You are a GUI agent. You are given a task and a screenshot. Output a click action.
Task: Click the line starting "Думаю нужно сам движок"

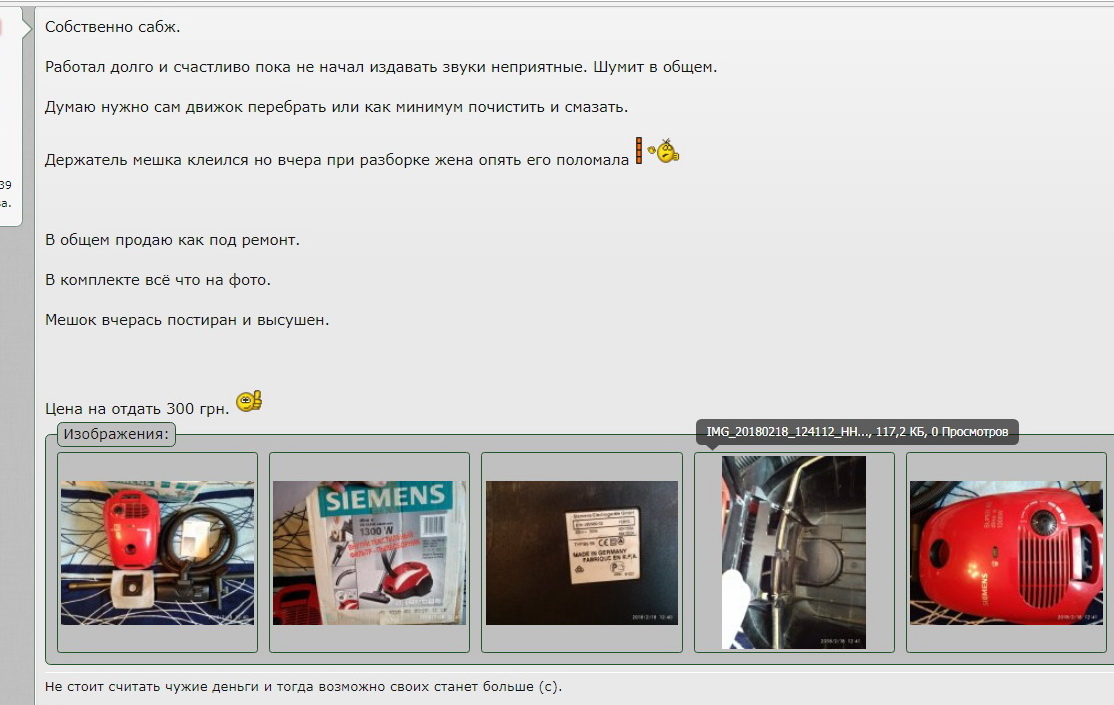336,107
